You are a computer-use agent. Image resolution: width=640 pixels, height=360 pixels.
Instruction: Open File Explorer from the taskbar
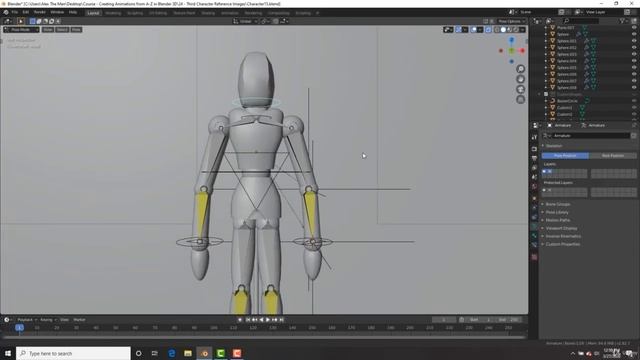pyautogui.click(x=188, y=353)
